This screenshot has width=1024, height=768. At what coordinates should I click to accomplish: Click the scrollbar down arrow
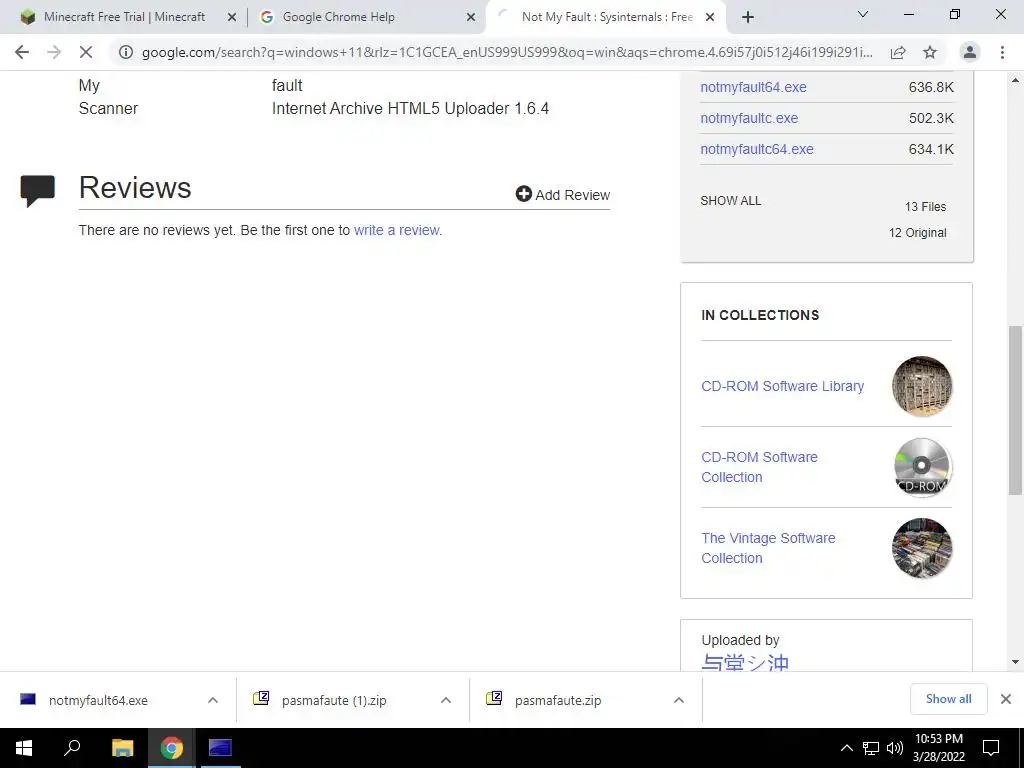(1015, 662)
